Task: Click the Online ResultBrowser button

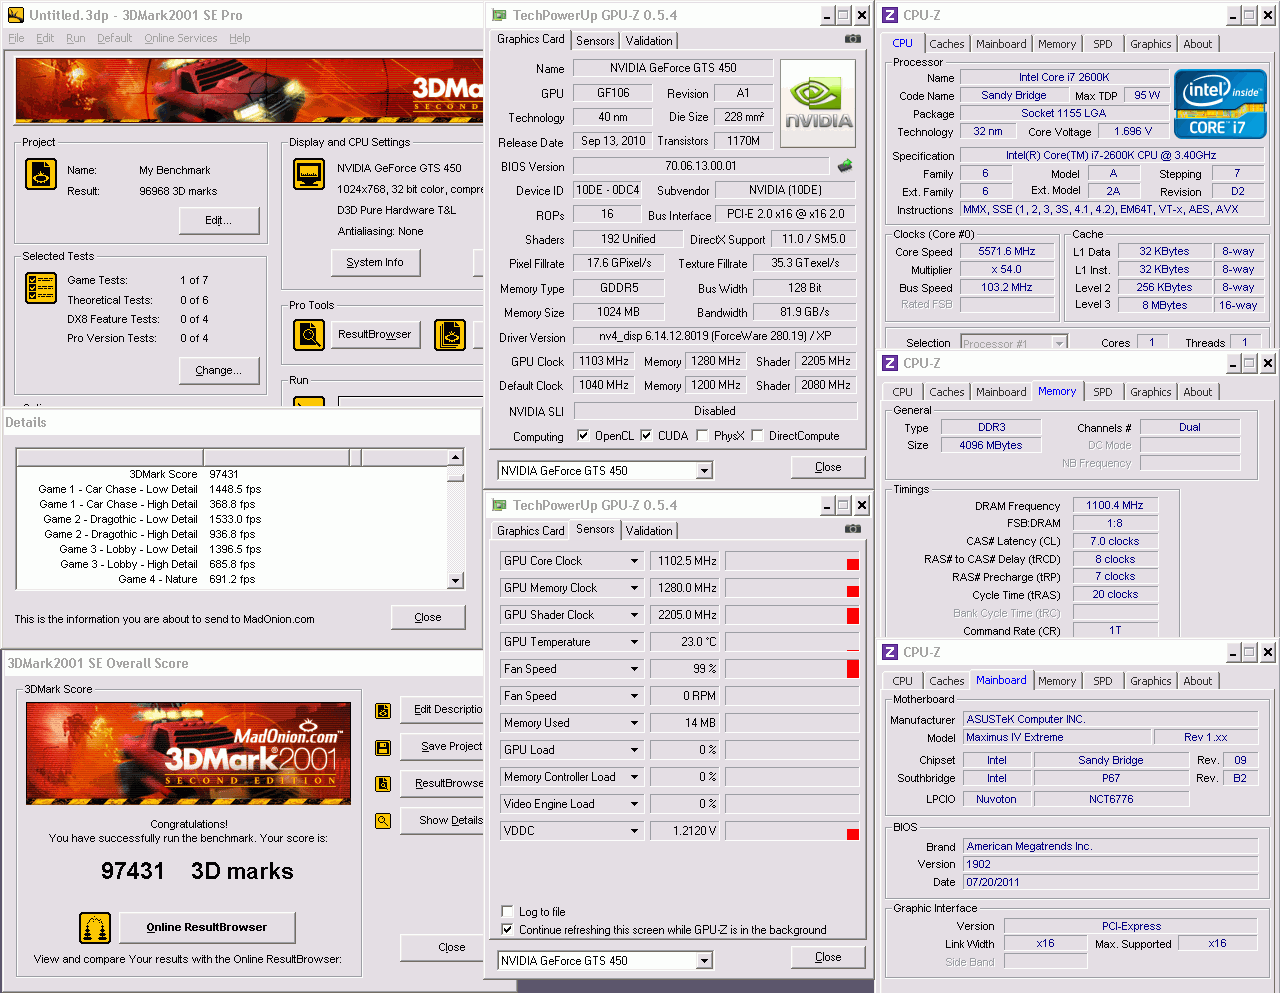Action: tap(207, 927)
